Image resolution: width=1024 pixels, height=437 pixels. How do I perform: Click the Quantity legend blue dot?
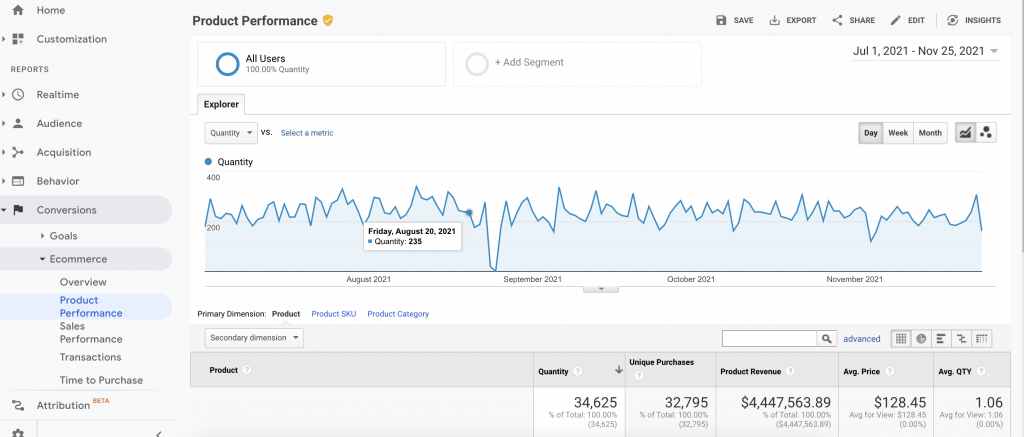coord(208,161)
